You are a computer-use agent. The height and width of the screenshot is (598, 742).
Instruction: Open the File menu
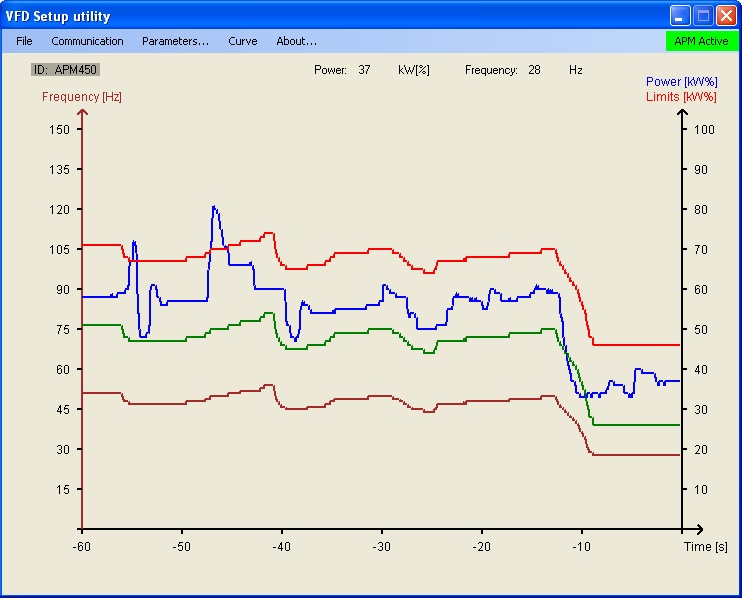(24, 41)
